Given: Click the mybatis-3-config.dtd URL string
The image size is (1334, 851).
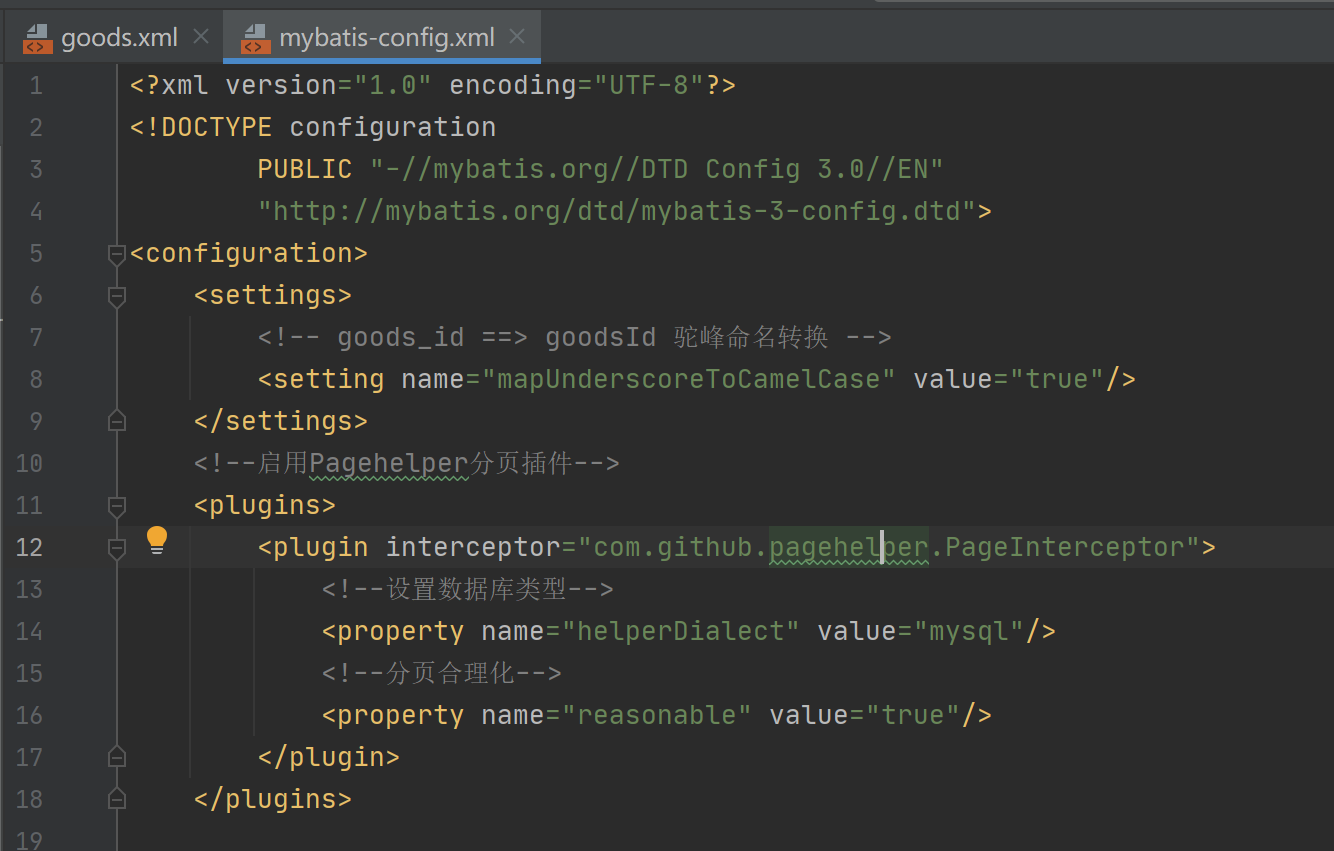Looking at the screenshot, I should pyautogui.click(x=617, y=212).
